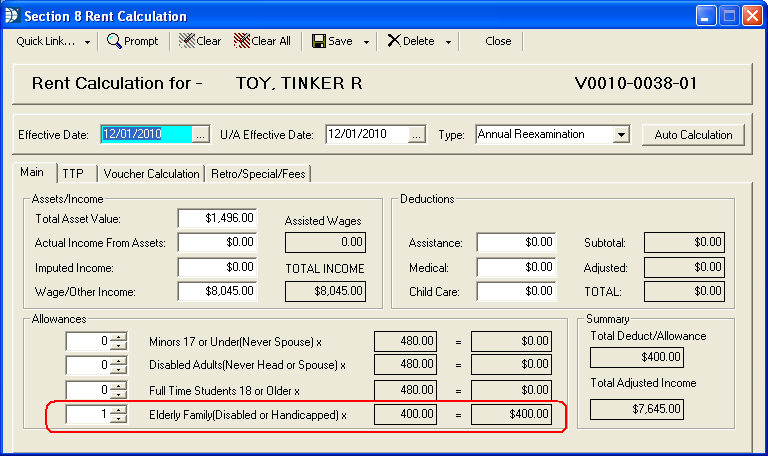Expand the Save dropdown arrow
This screenshot has height=456, width=768.
click(x=366, y=42)
